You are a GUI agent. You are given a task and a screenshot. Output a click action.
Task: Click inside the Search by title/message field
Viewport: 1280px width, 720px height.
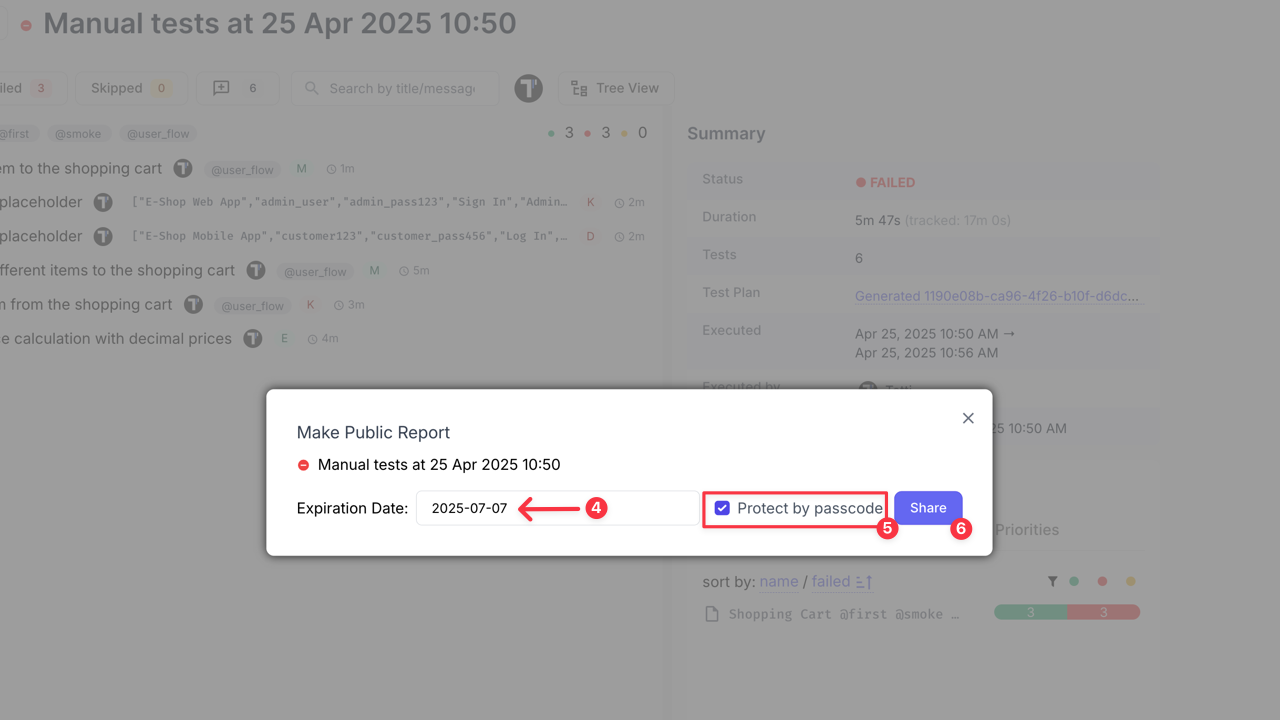[400, 88]
